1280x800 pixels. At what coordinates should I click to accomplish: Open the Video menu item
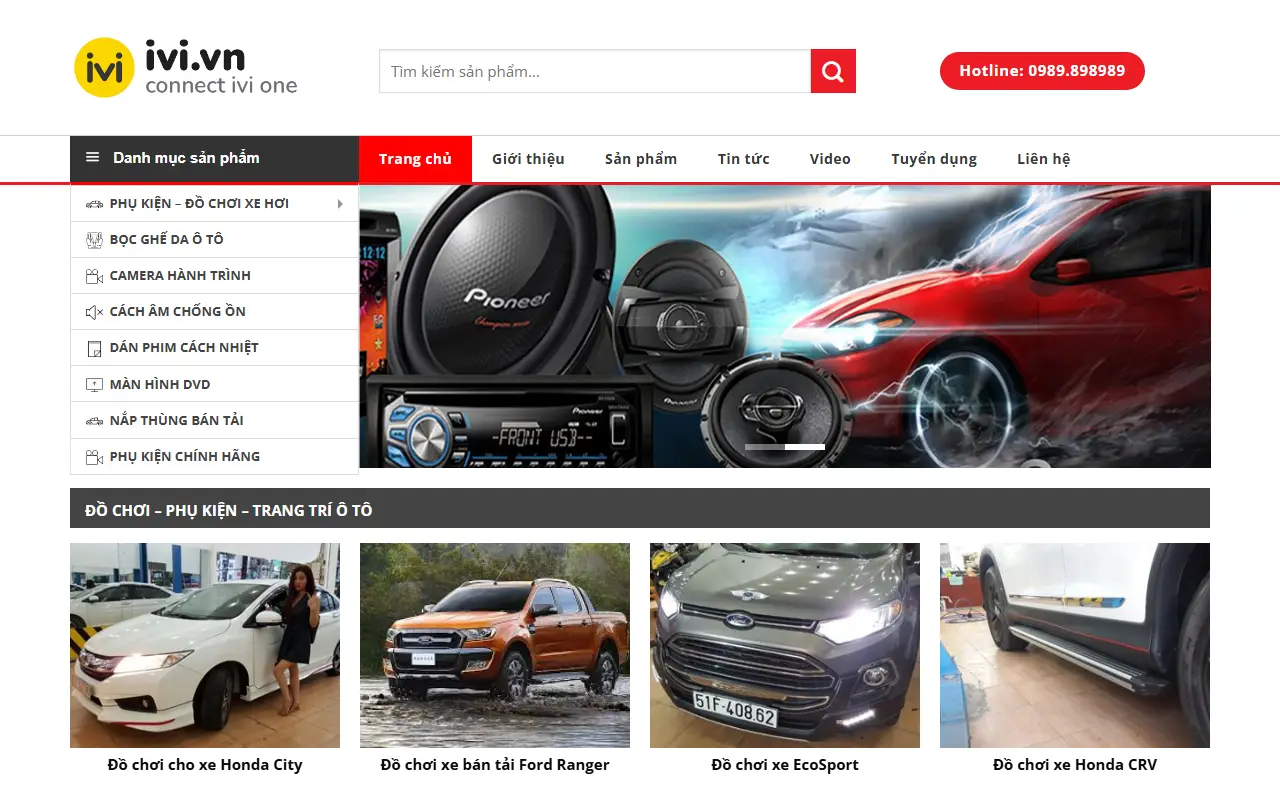point(830,159)
